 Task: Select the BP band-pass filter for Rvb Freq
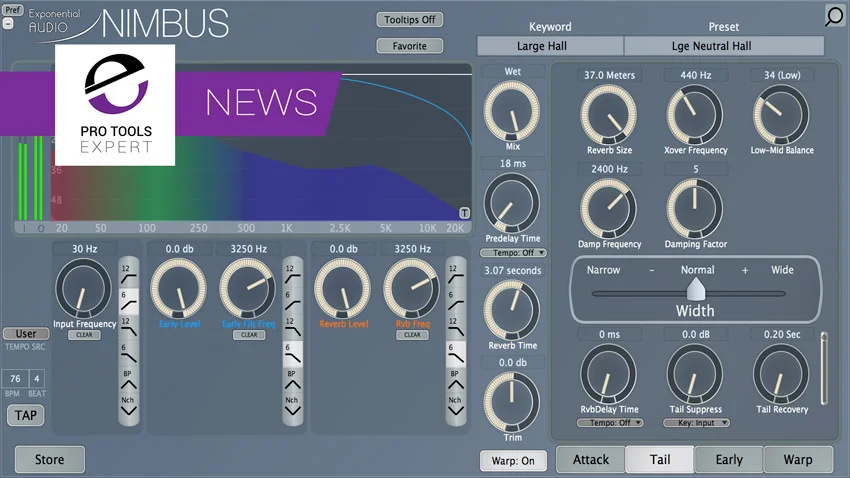[x=456, y=380]
